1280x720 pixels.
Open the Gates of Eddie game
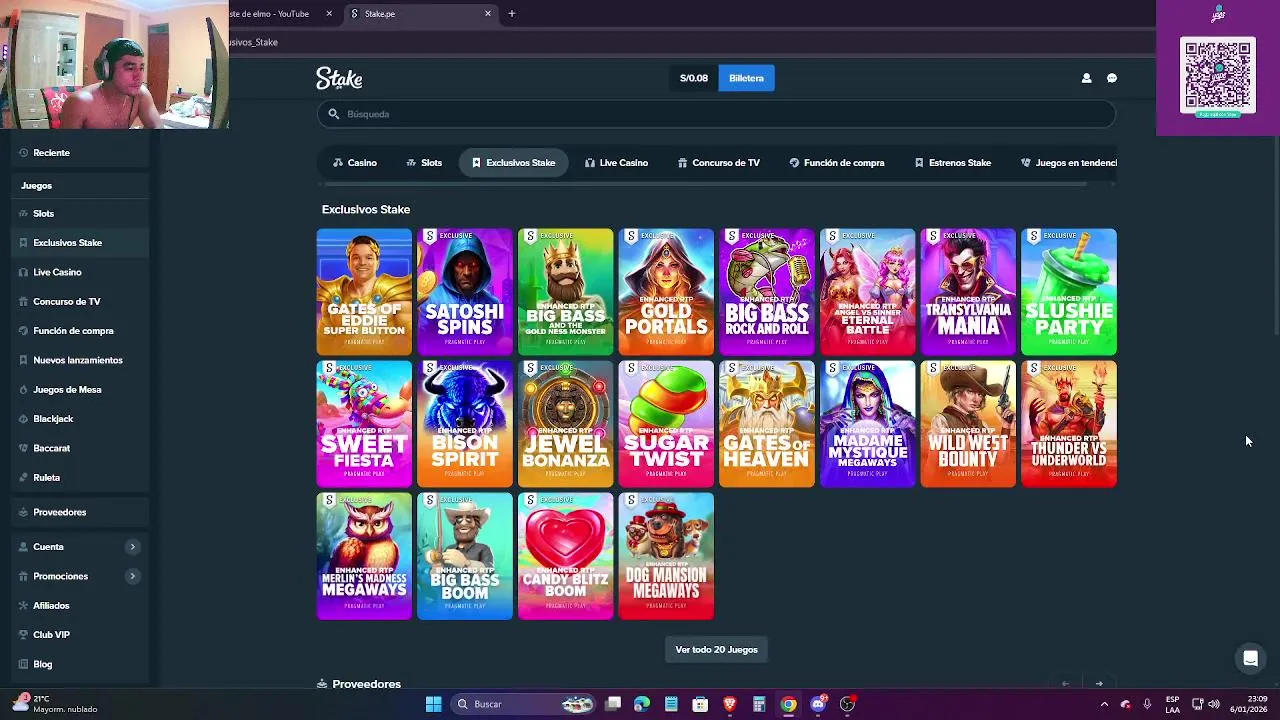(x=364, y=292)
